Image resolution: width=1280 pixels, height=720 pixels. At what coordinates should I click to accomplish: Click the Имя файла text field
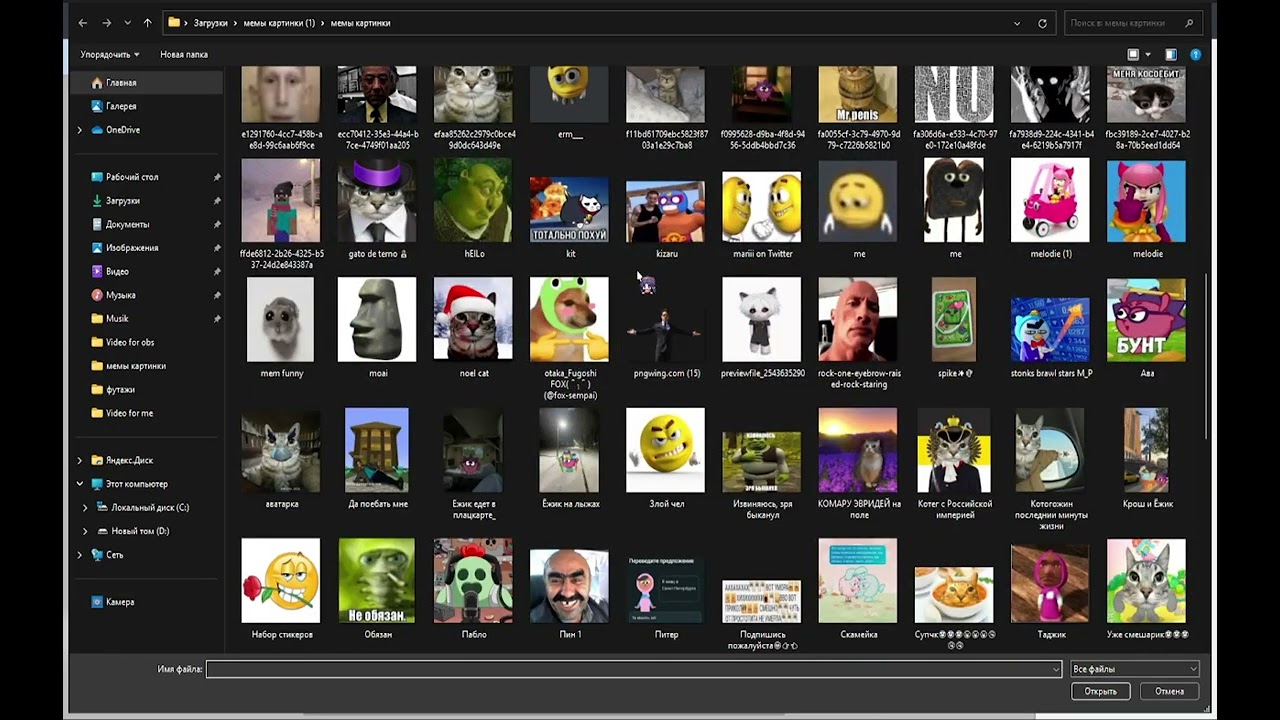pyautogui.click(x=634, y=669)
